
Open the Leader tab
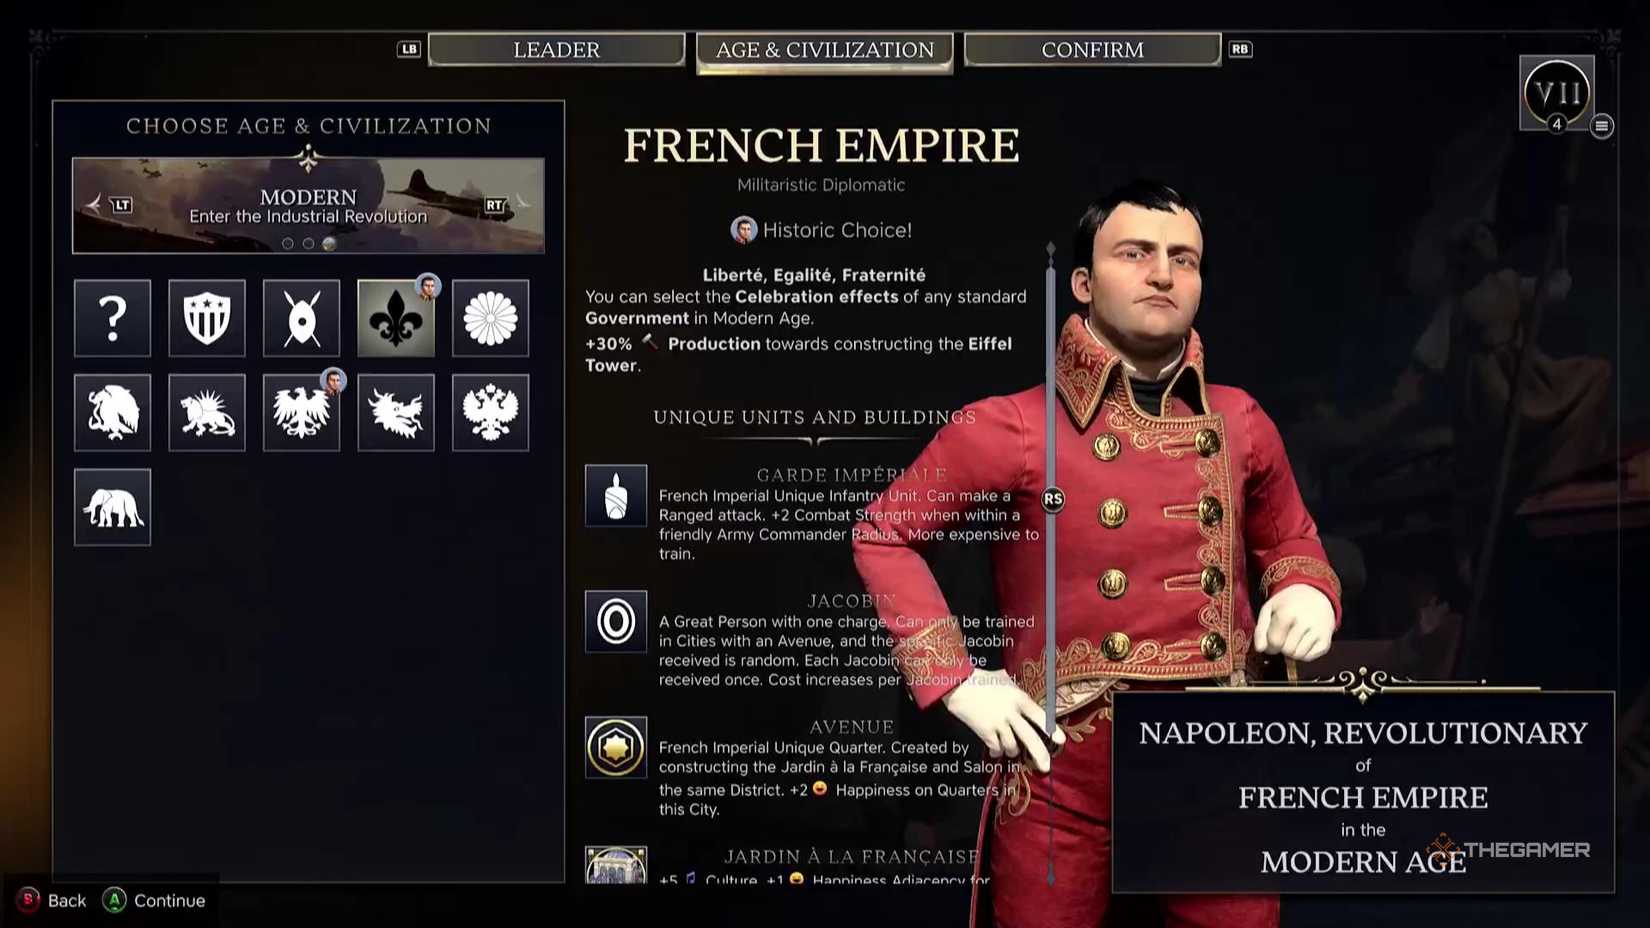tap(556, 49)
